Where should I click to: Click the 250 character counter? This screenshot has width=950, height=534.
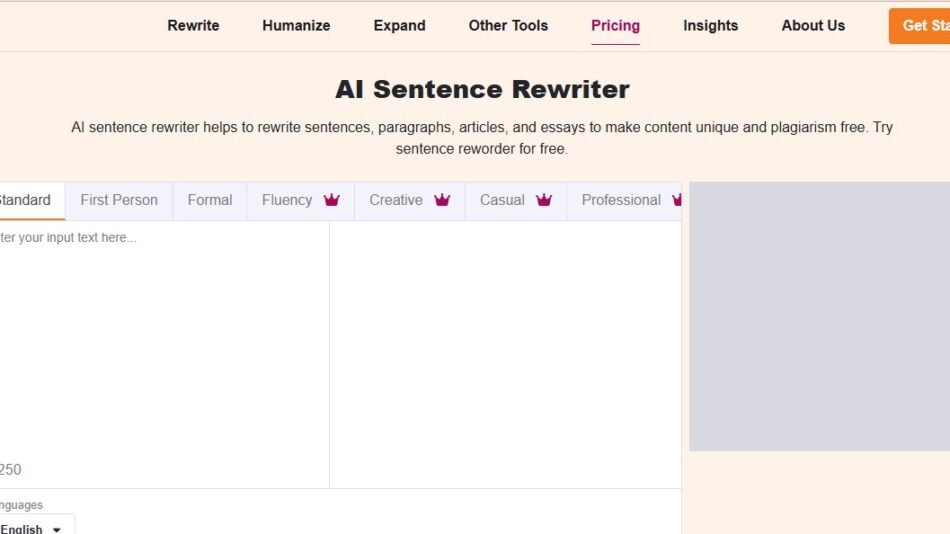click(x=10, y=470)
